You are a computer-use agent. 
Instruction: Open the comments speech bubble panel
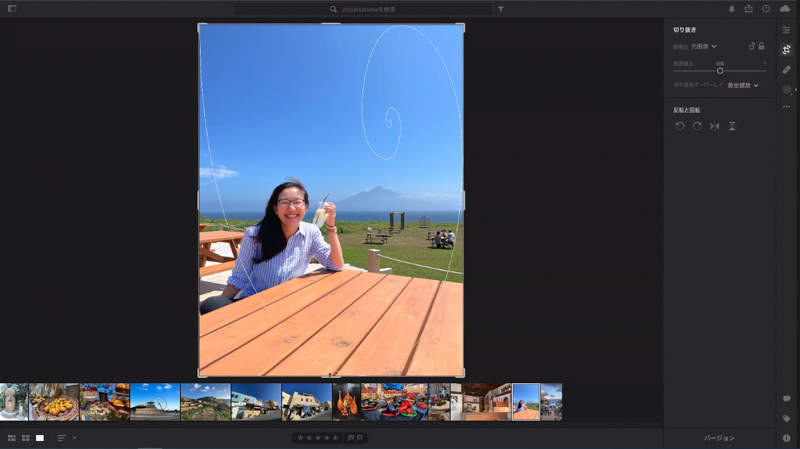click(786, 398)
